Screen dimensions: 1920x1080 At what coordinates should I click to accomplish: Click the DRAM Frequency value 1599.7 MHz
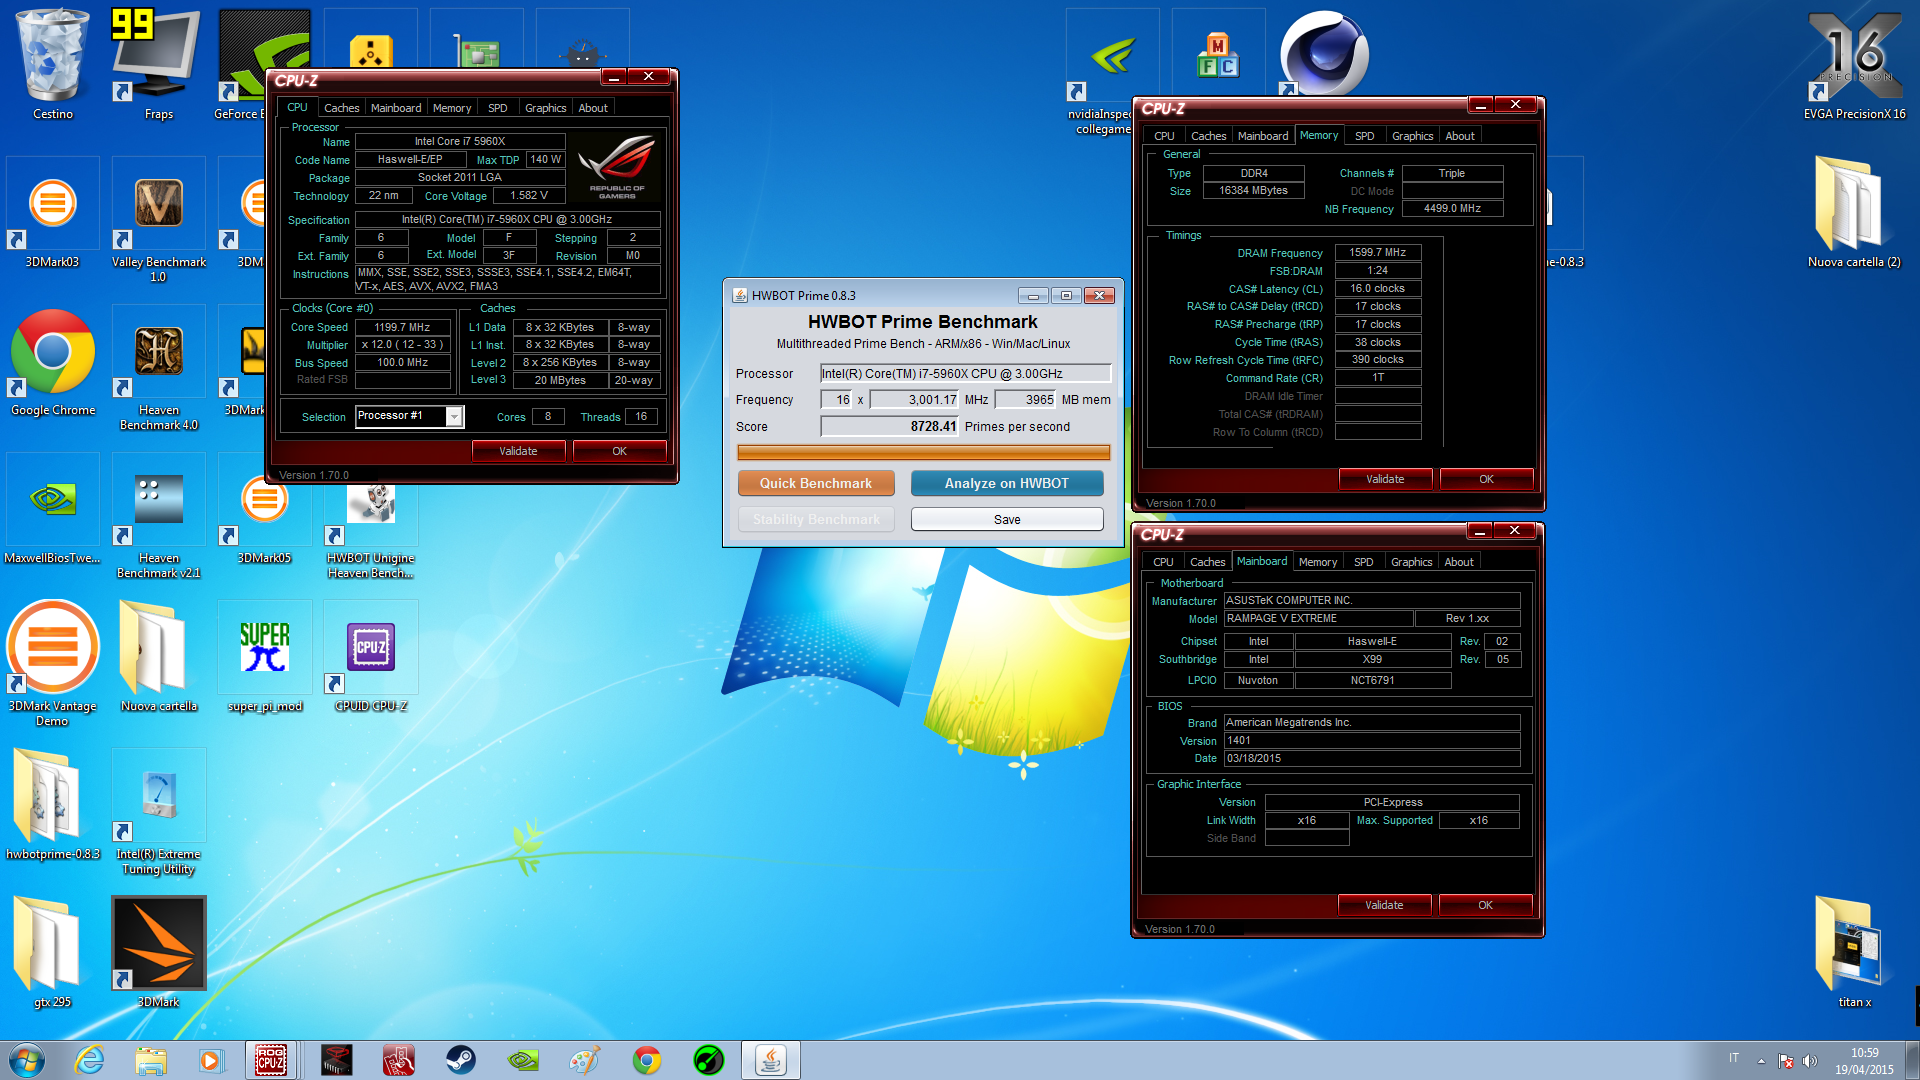[x=1377, y=252]
